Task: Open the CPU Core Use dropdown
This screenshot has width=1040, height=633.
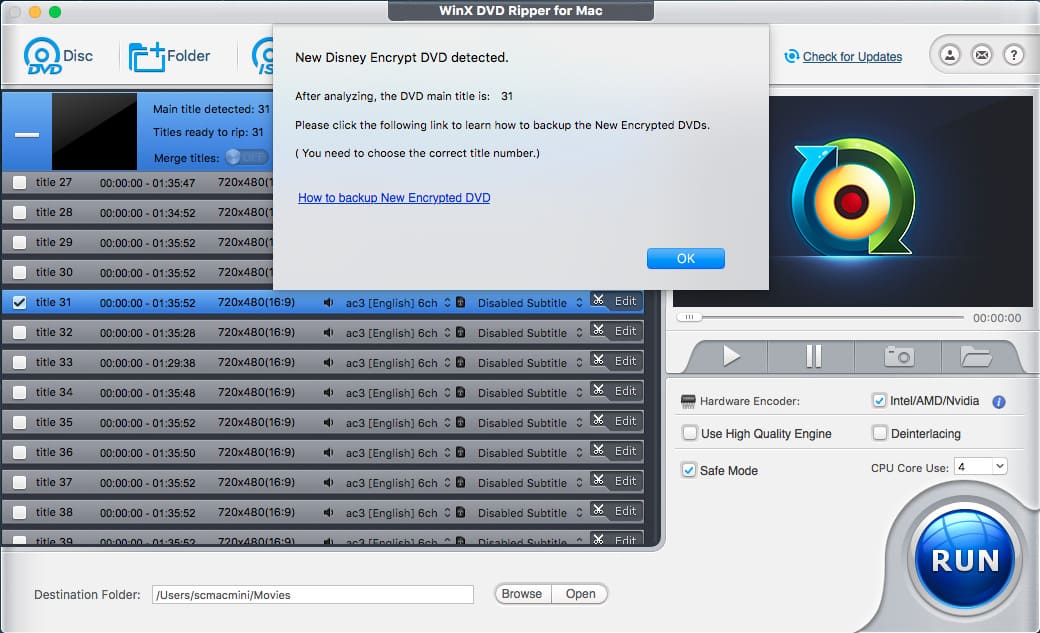Action: click(x=980, y=466)
